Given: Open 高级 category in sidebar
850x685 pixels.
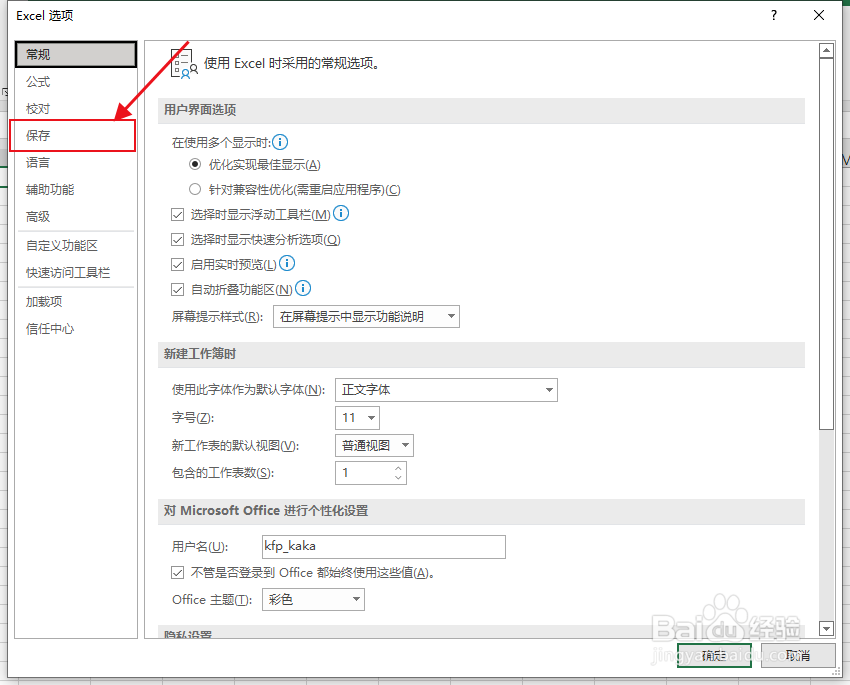Looking at the screenshot, I should tap(76, 216).
